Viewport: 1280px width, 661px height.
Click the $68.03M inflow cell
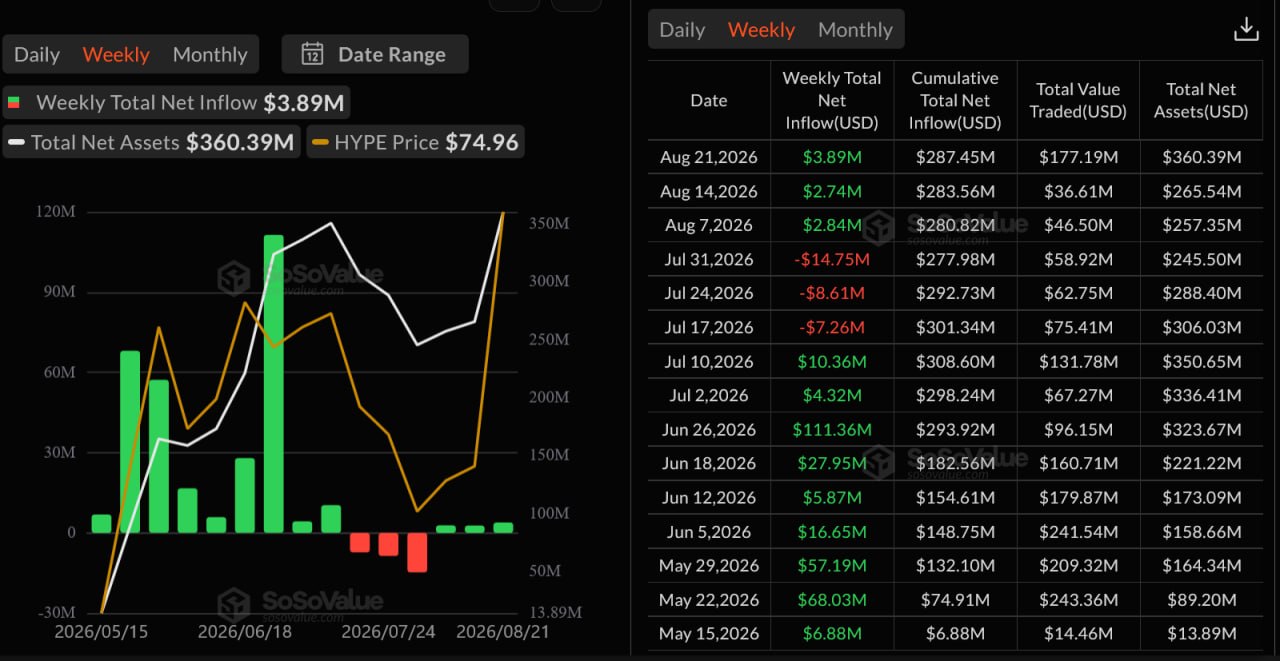832,599
